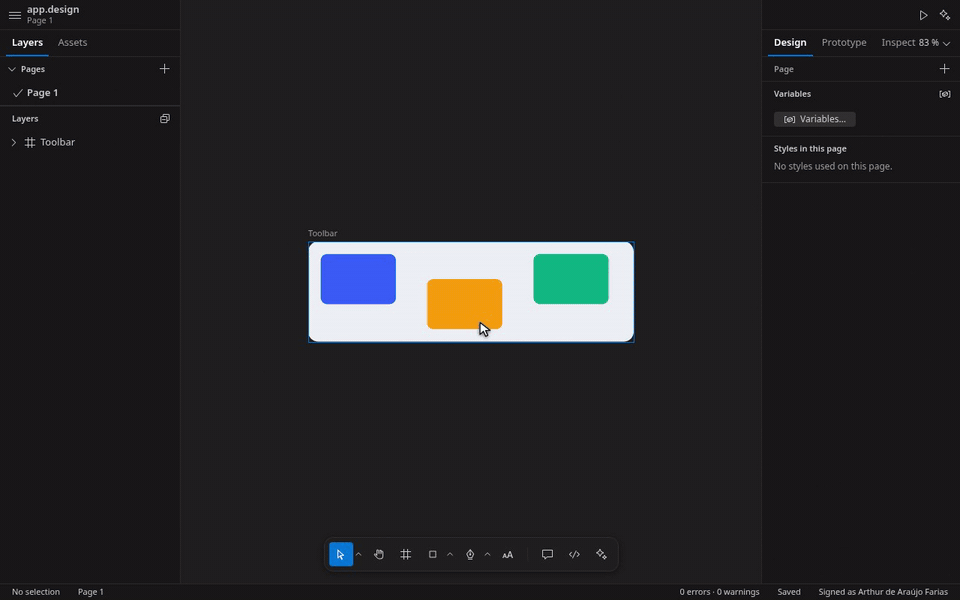
Task: Select the Rectangle shape tool
Action: (432, 554)
